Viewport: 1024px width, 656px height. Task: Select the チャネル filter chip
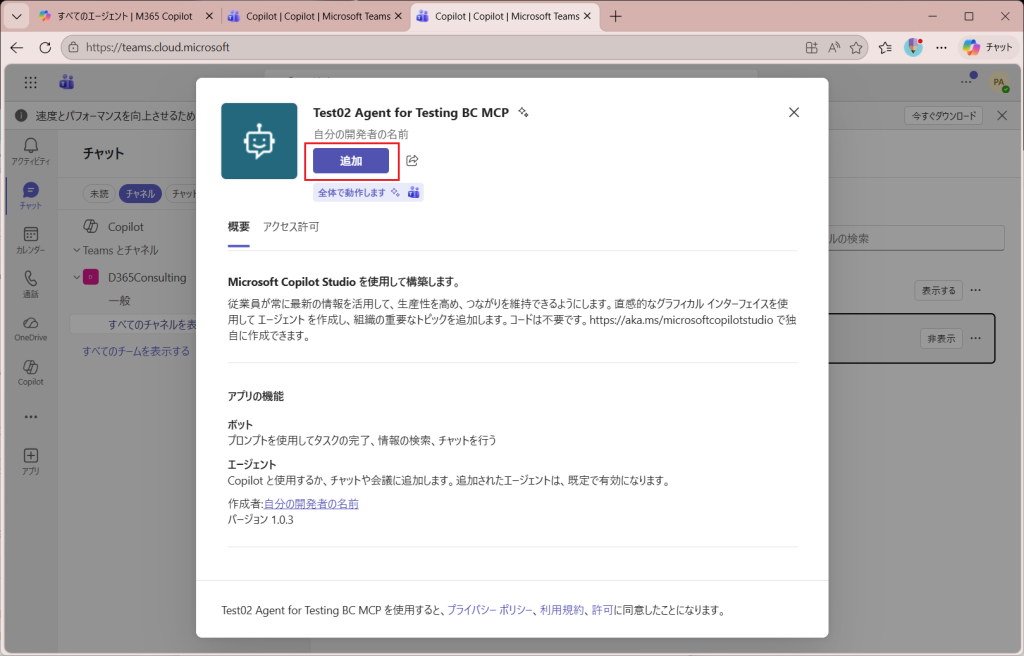tap(139, 194)
